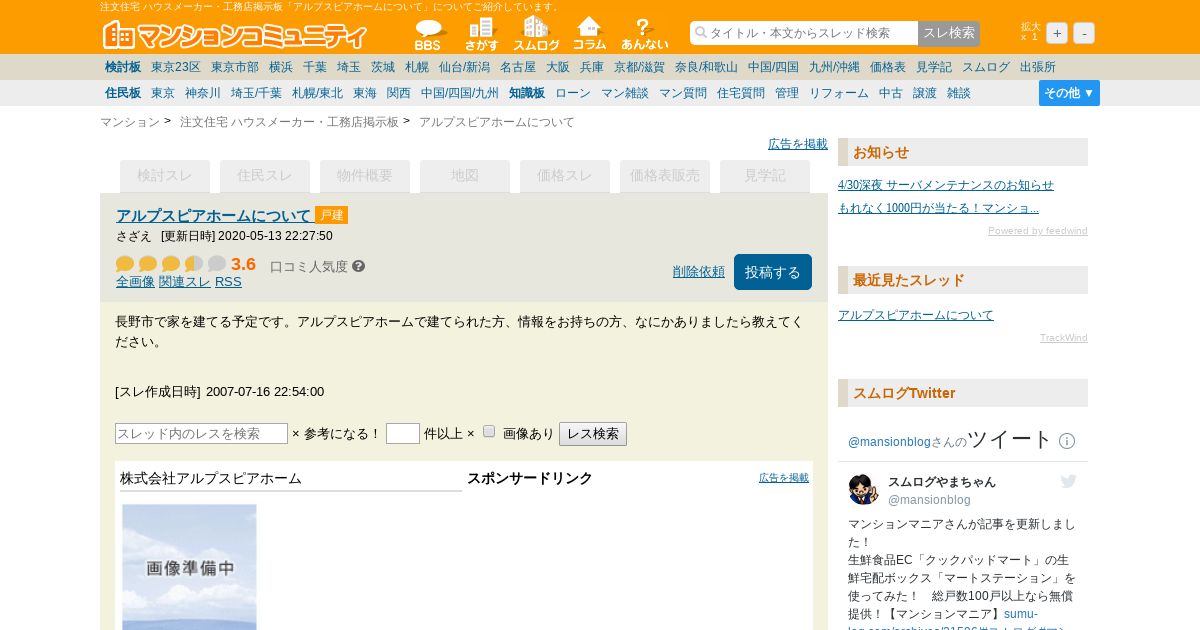Open the 関連スレ link
This screenshot has width=1200, height=630.
point(185,282)
